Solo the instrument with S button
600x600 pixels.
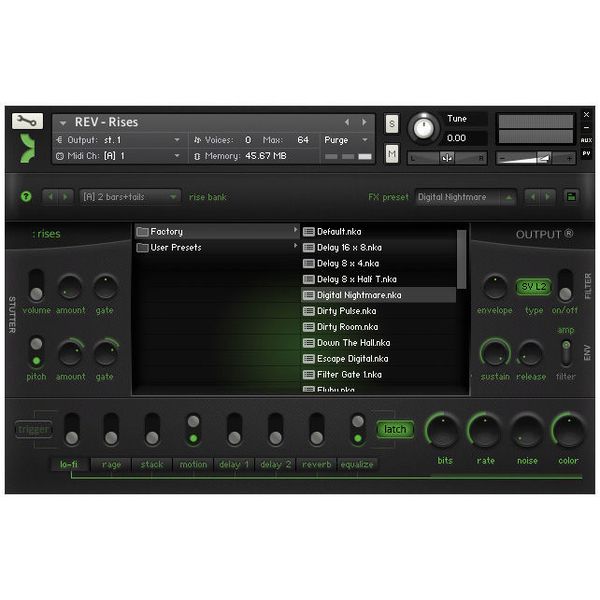[391, 124]
